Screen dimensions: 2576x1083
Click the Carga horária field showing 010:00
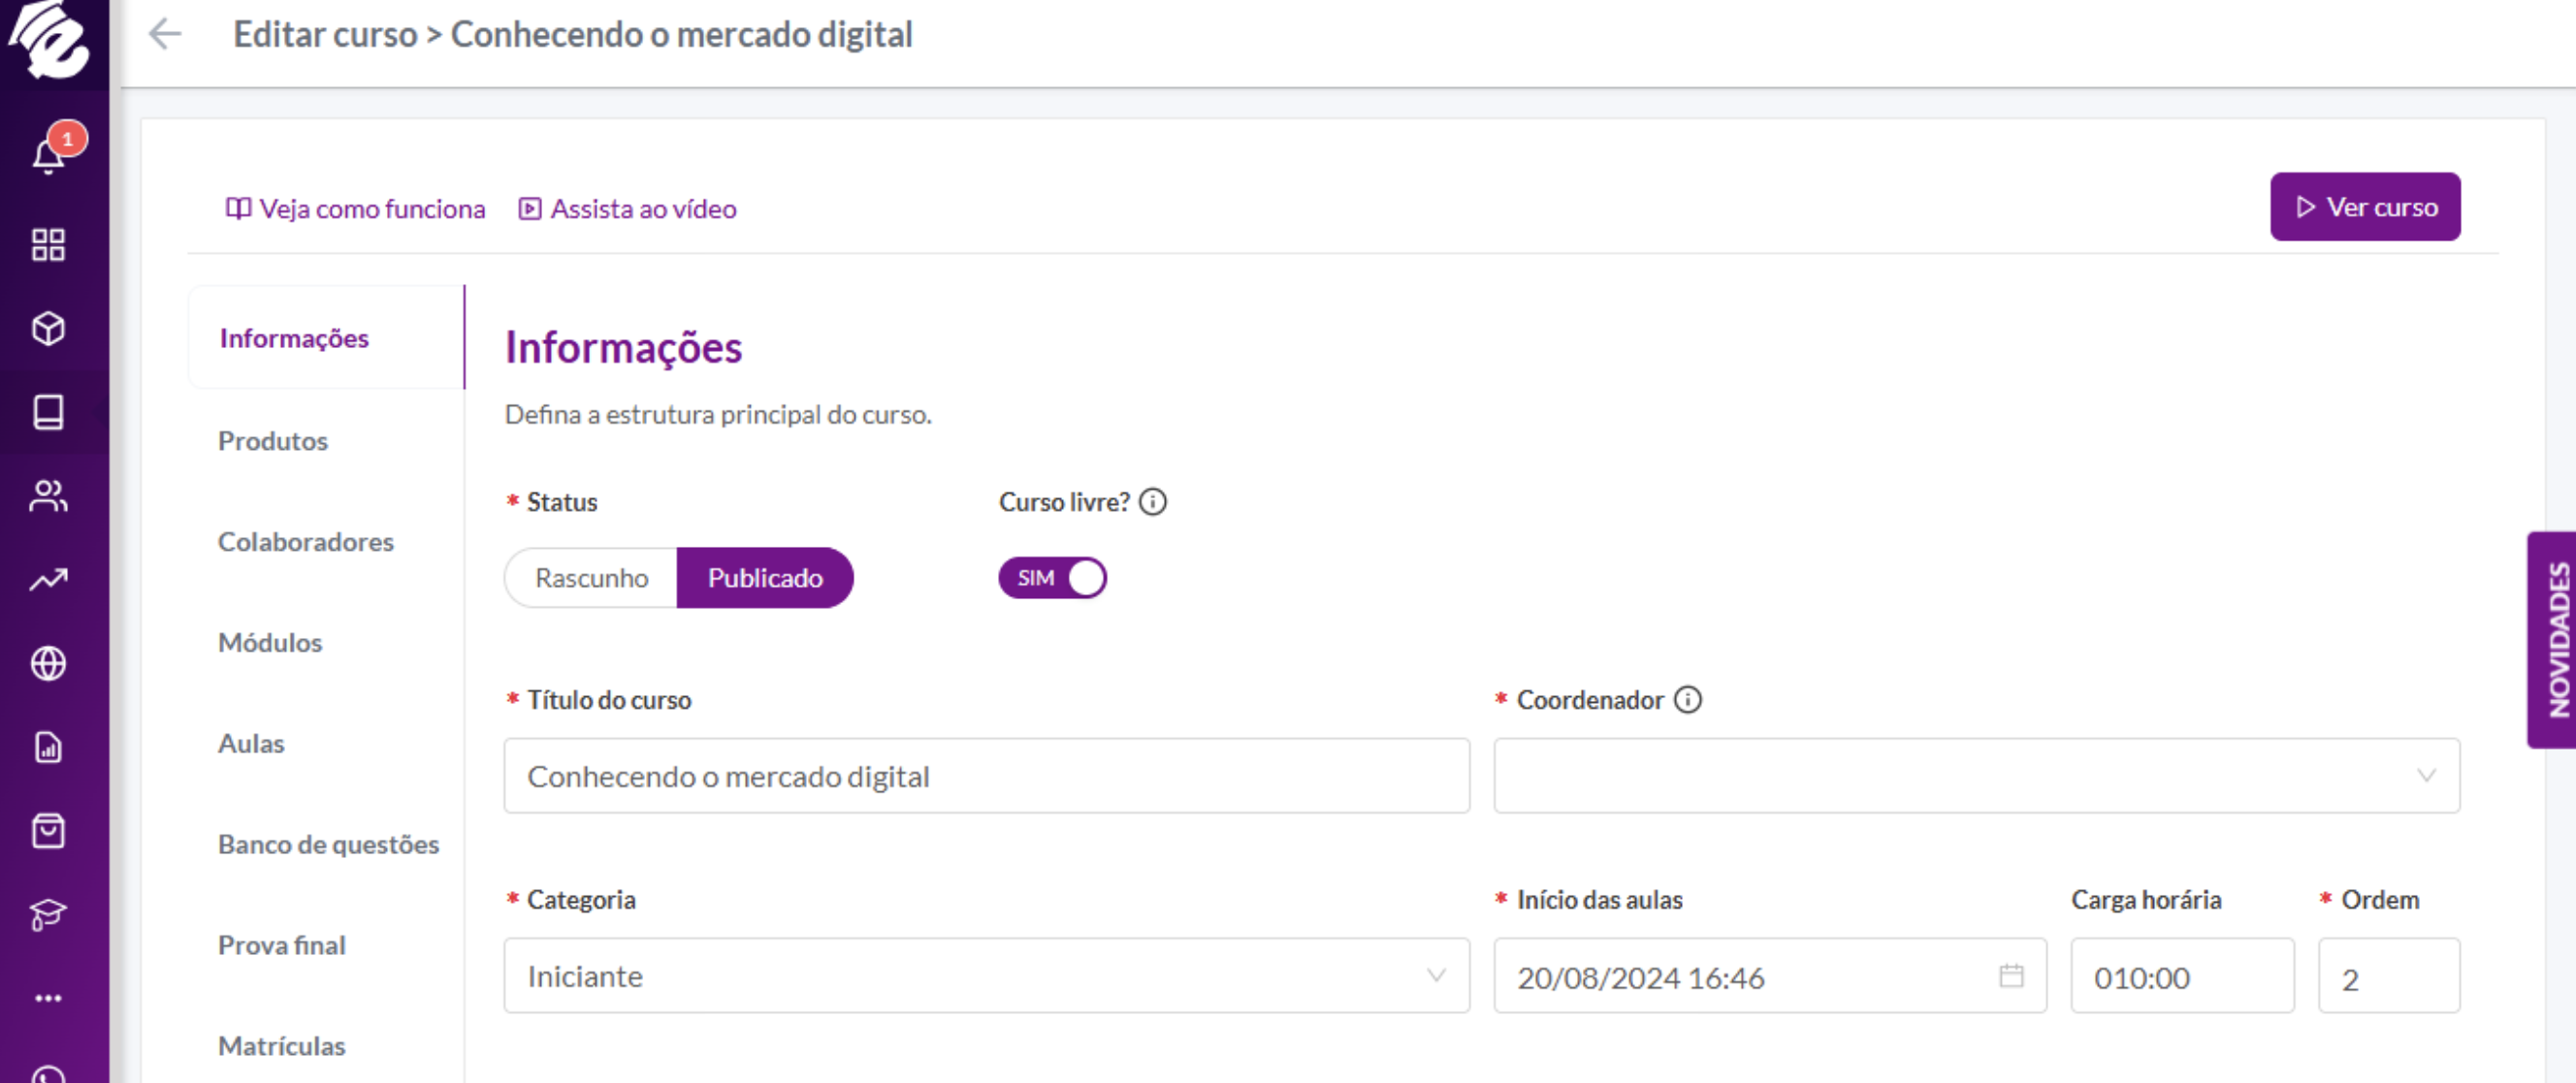pos(2182,976)
